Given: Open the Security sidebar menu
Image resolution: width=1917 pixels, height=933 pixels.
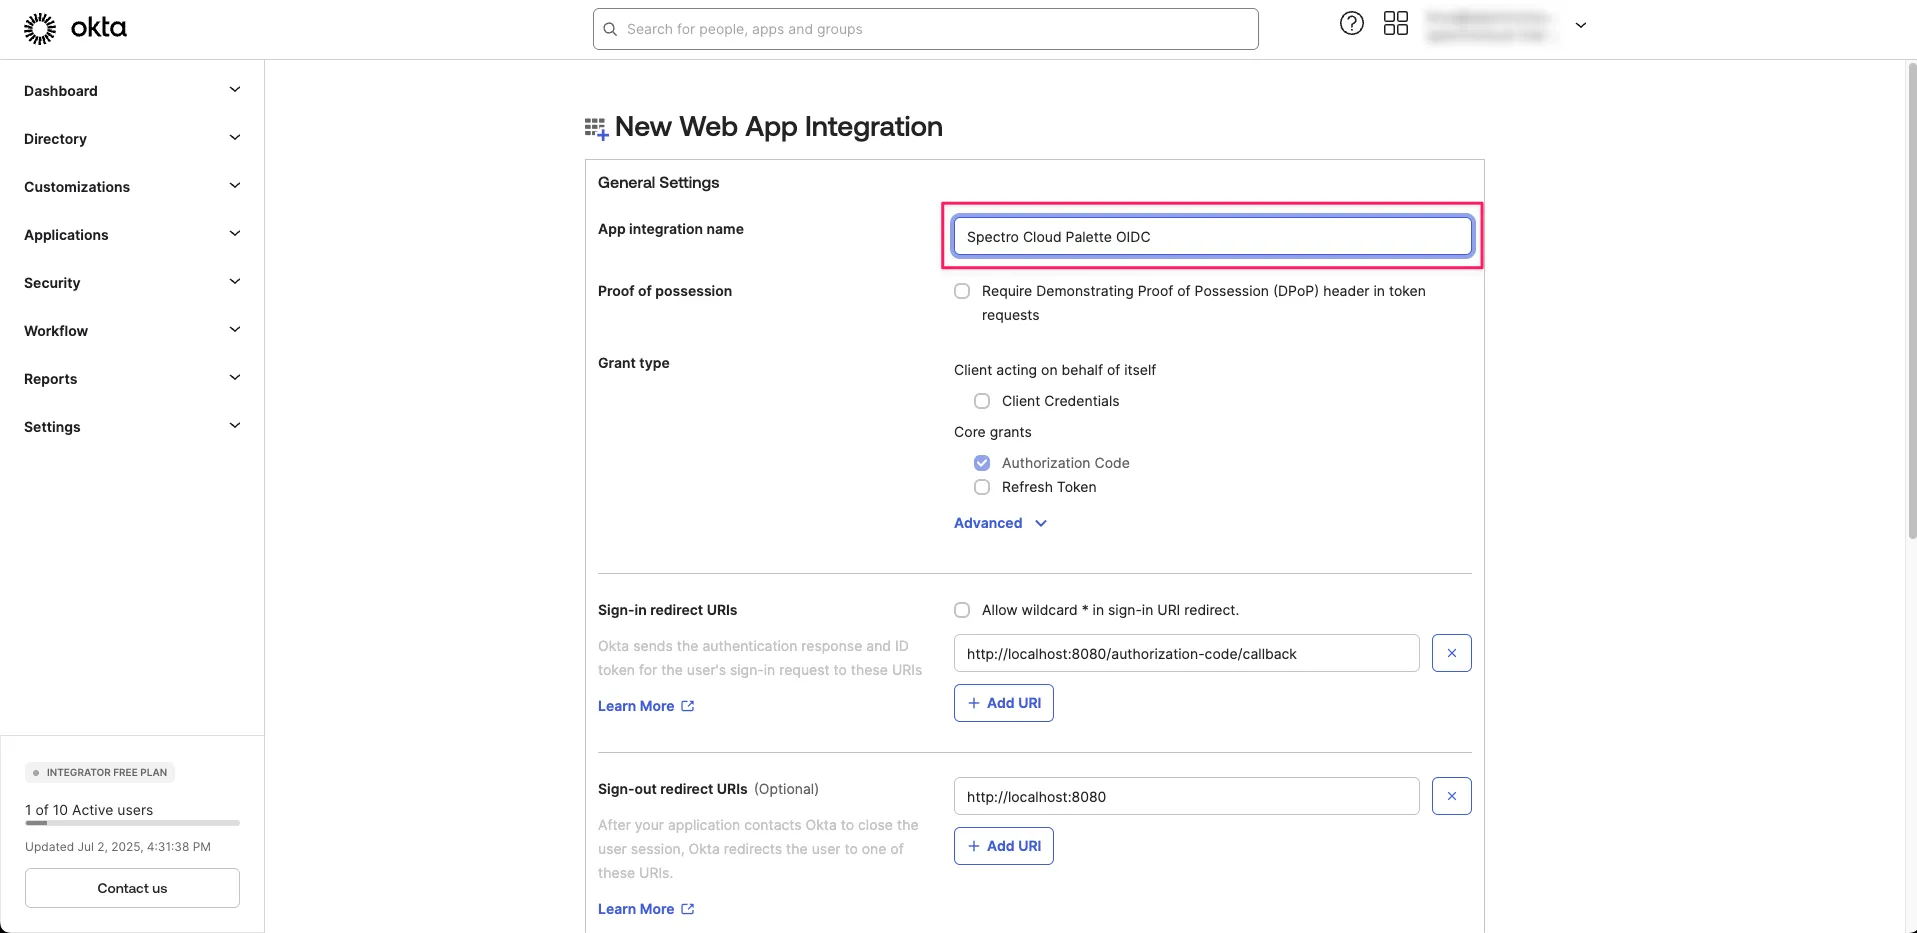Looking at the screenshot, I should coord(51,283).
